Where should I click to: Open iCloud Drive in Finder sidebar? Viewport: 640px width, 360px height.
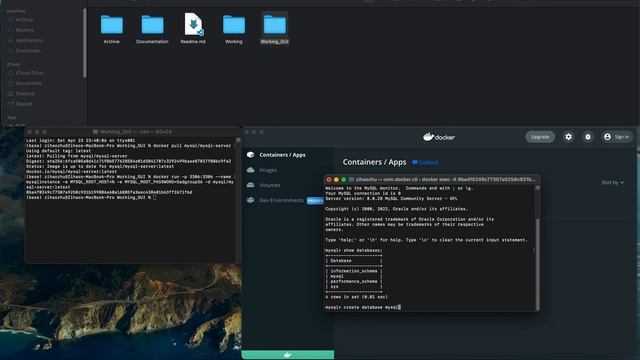click(29, 73)
